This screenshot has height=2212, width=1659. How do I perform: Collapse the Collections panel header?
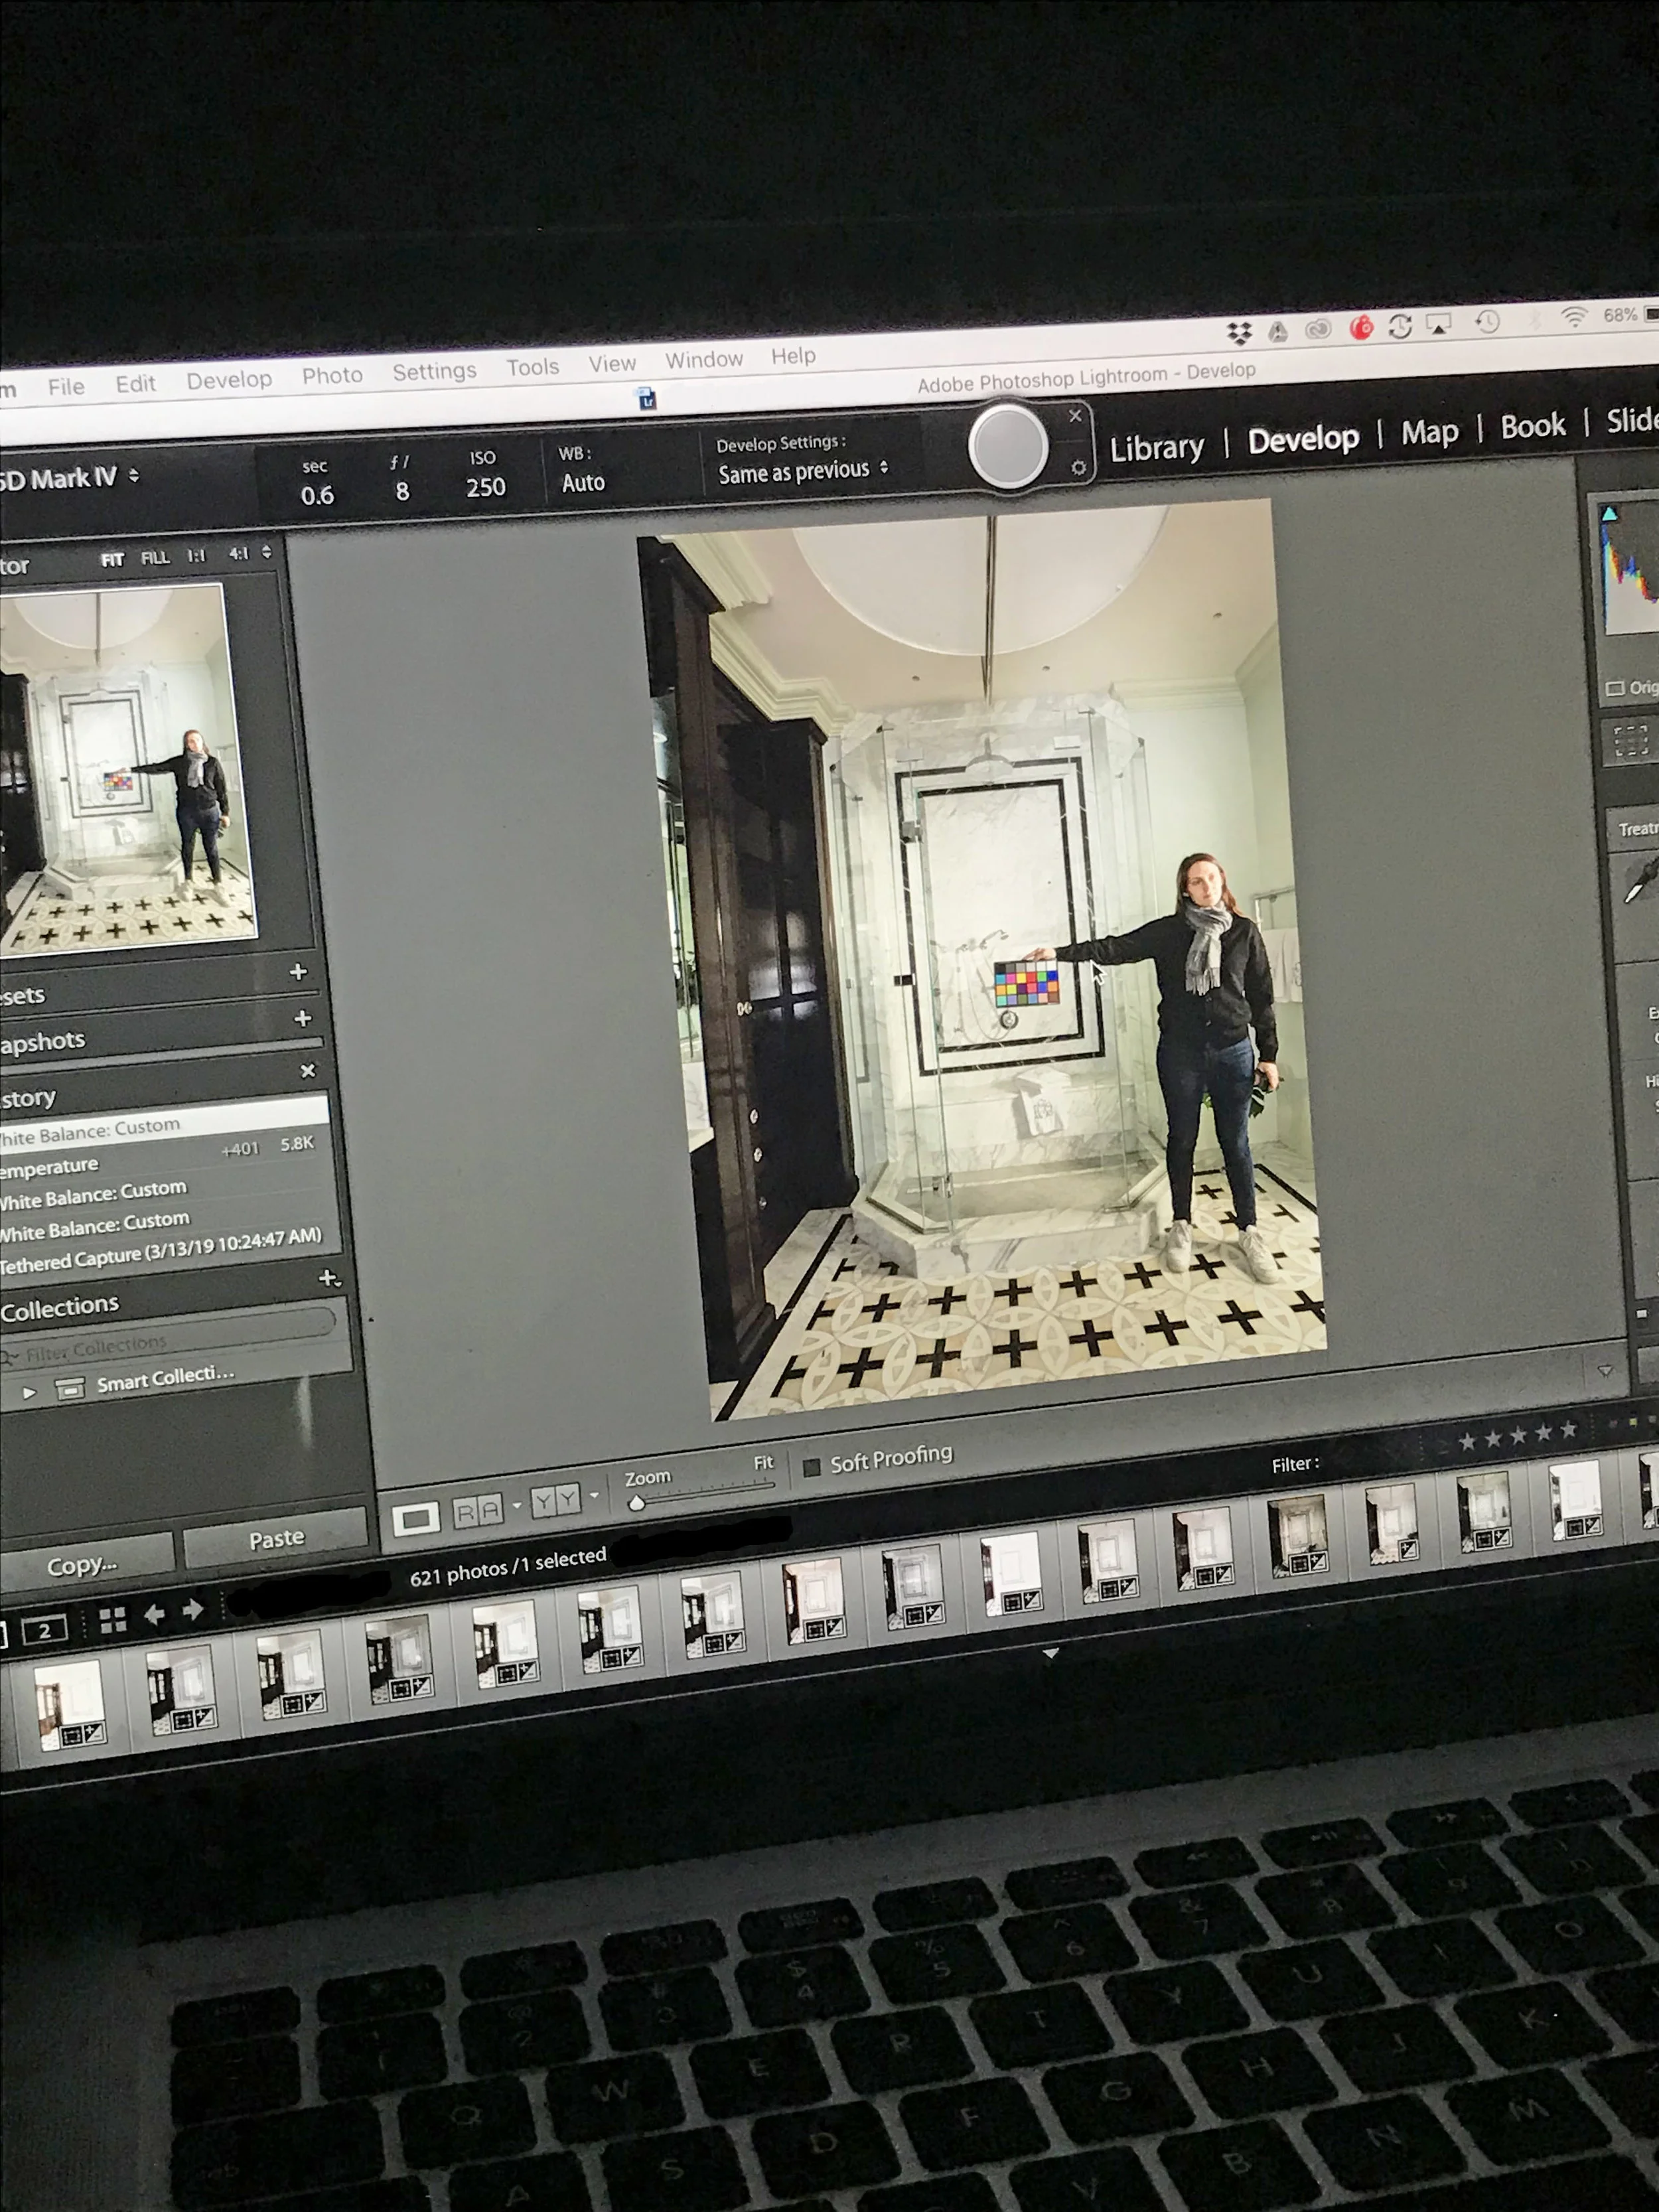click(60, 1306)
